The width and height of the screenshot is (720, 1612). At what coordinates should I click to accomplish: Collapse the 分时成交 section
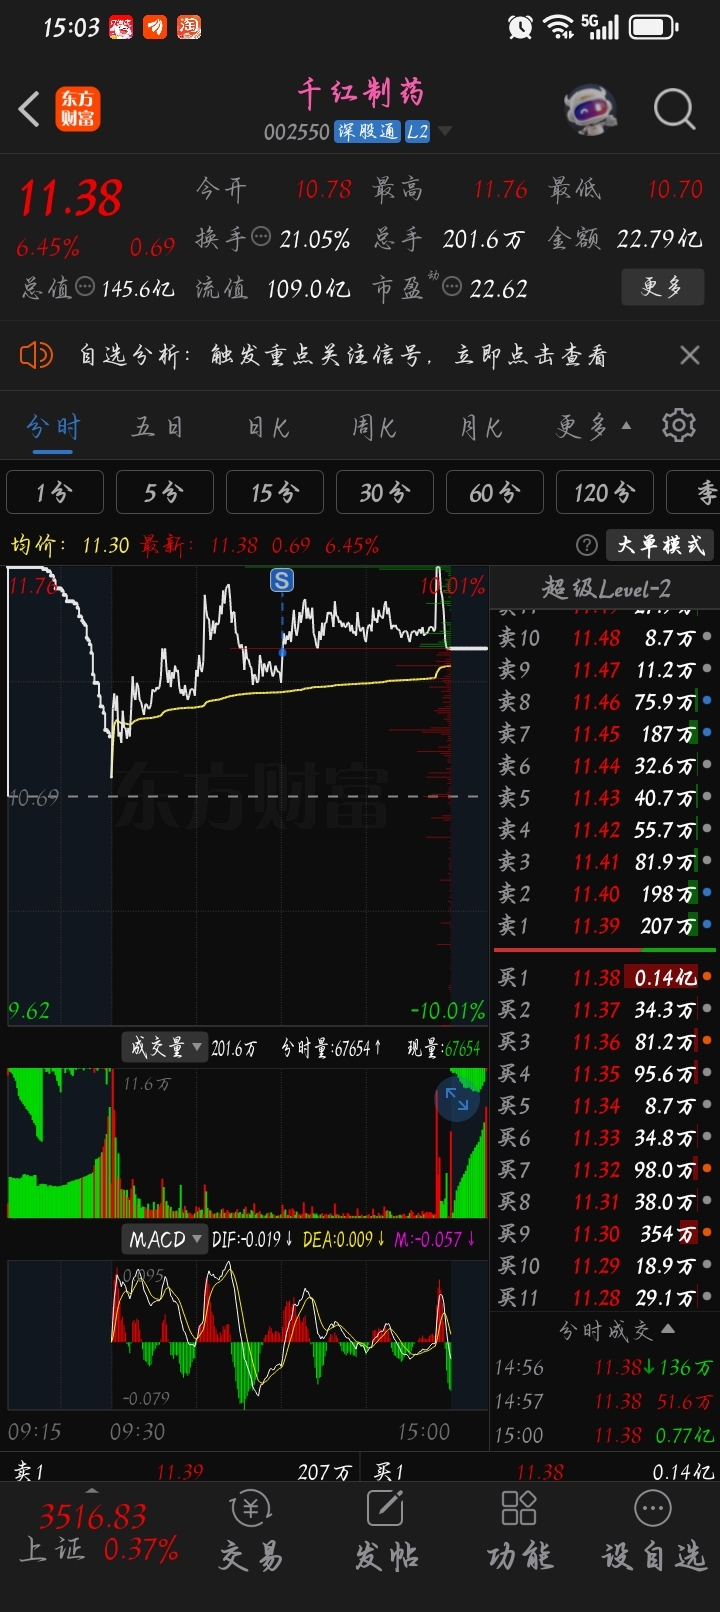[x=616, y=1330]
